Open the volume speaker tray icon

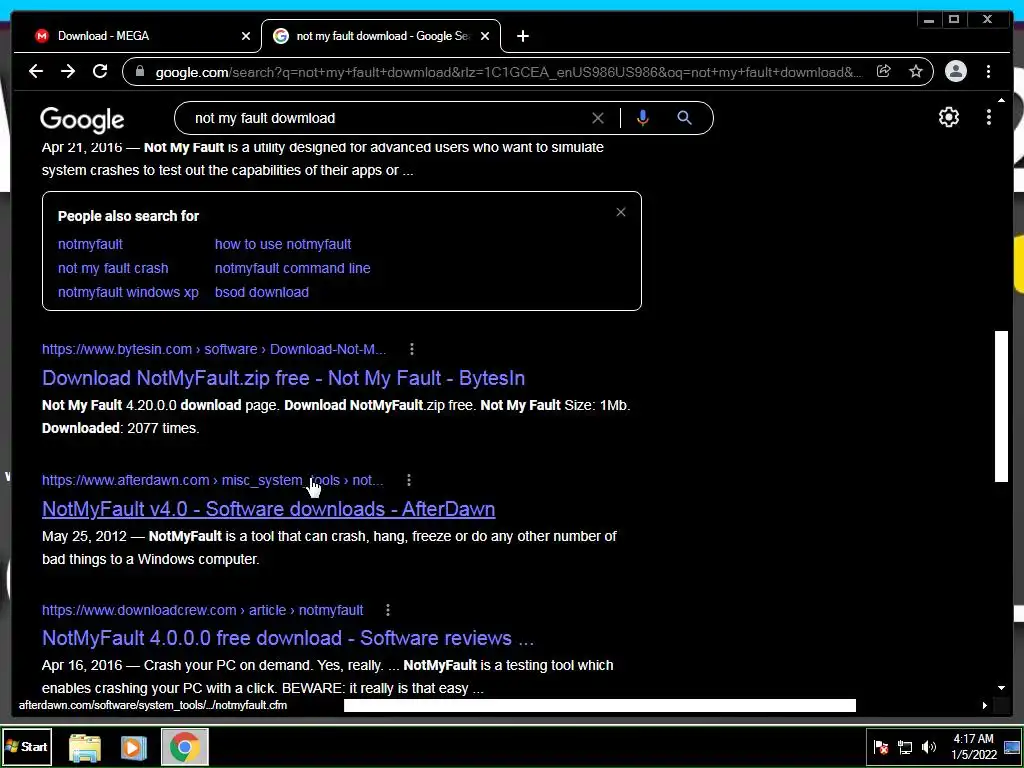pos(929,748)
